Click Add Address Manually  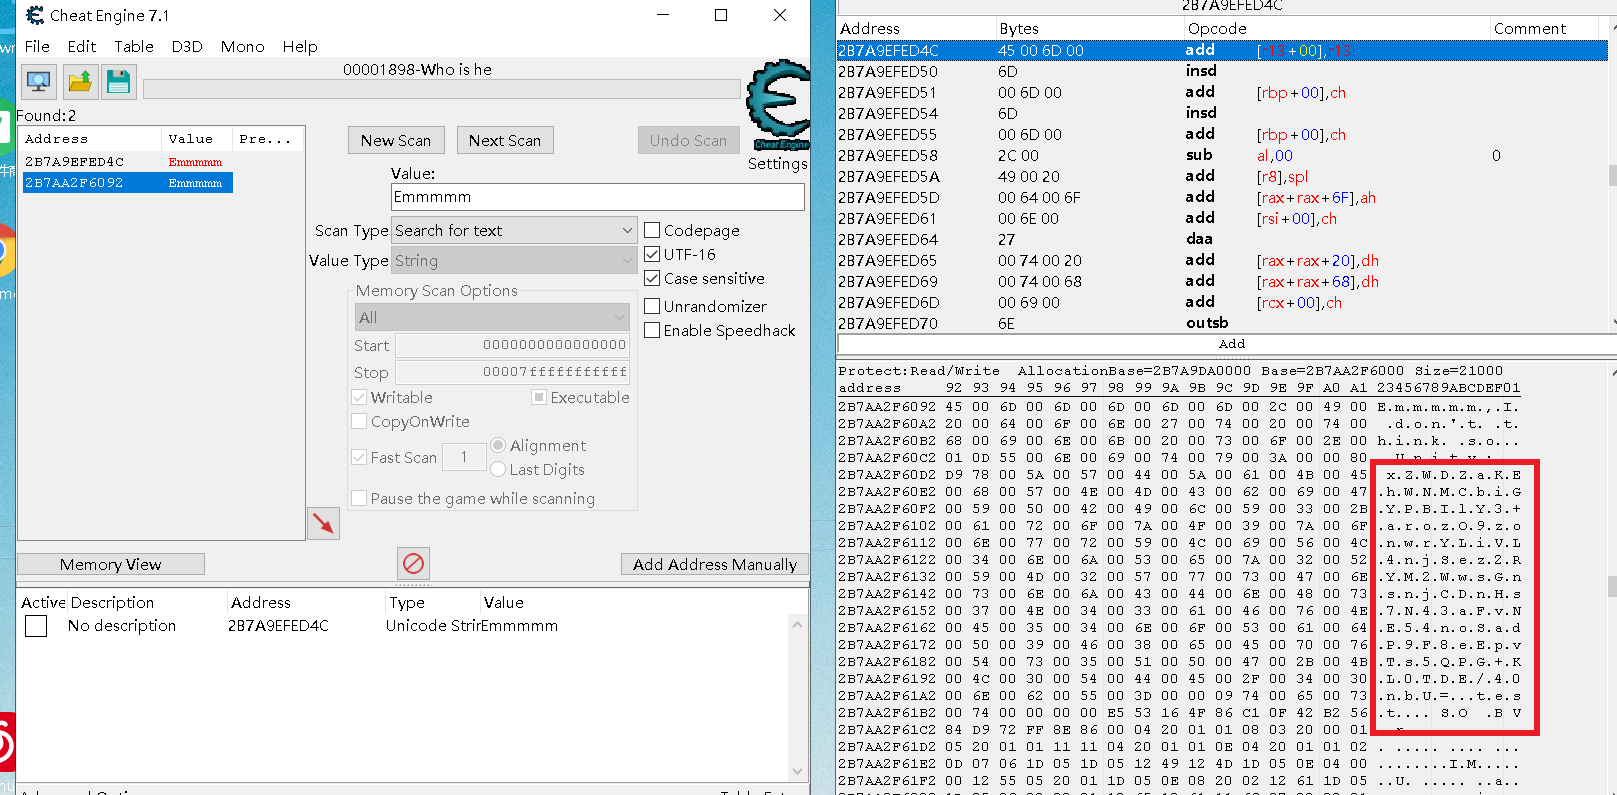pos(715,564)
